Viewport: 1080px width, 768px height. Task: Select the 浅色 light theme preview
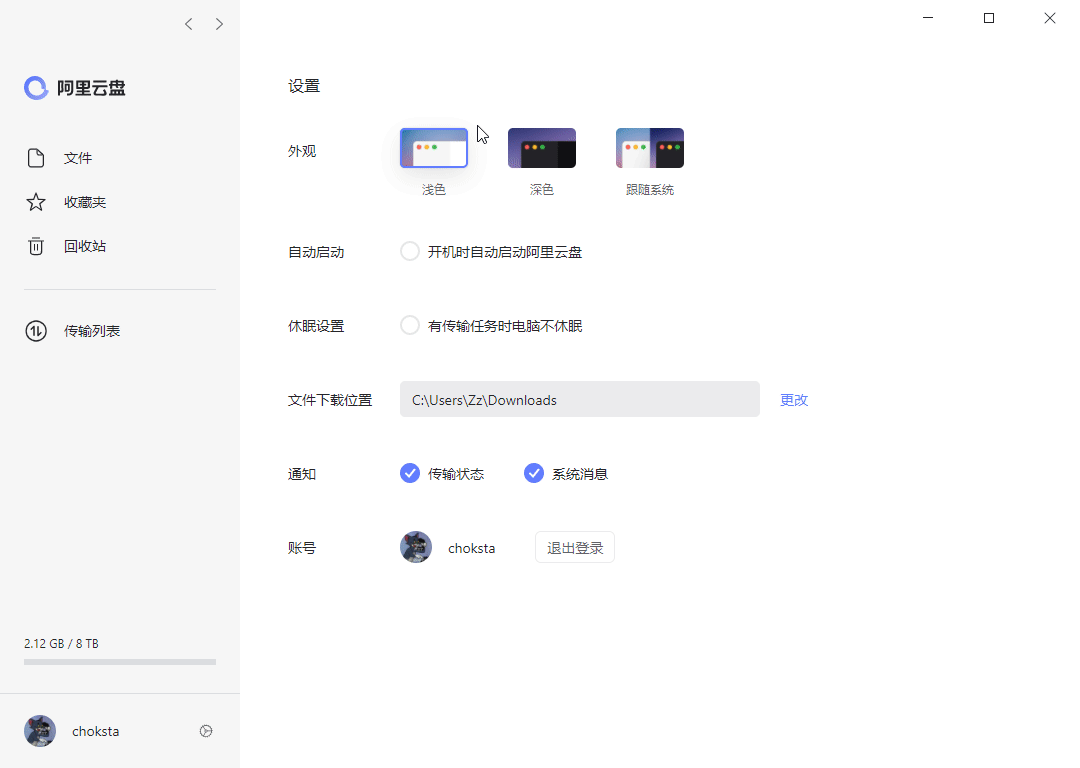433,147
